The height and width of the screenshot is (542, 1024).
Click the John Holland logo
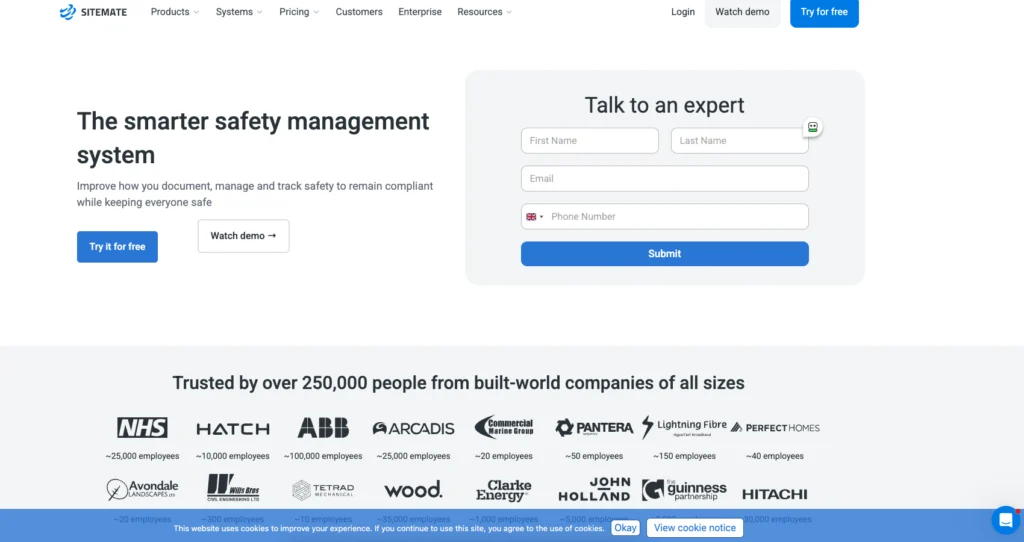594,489
